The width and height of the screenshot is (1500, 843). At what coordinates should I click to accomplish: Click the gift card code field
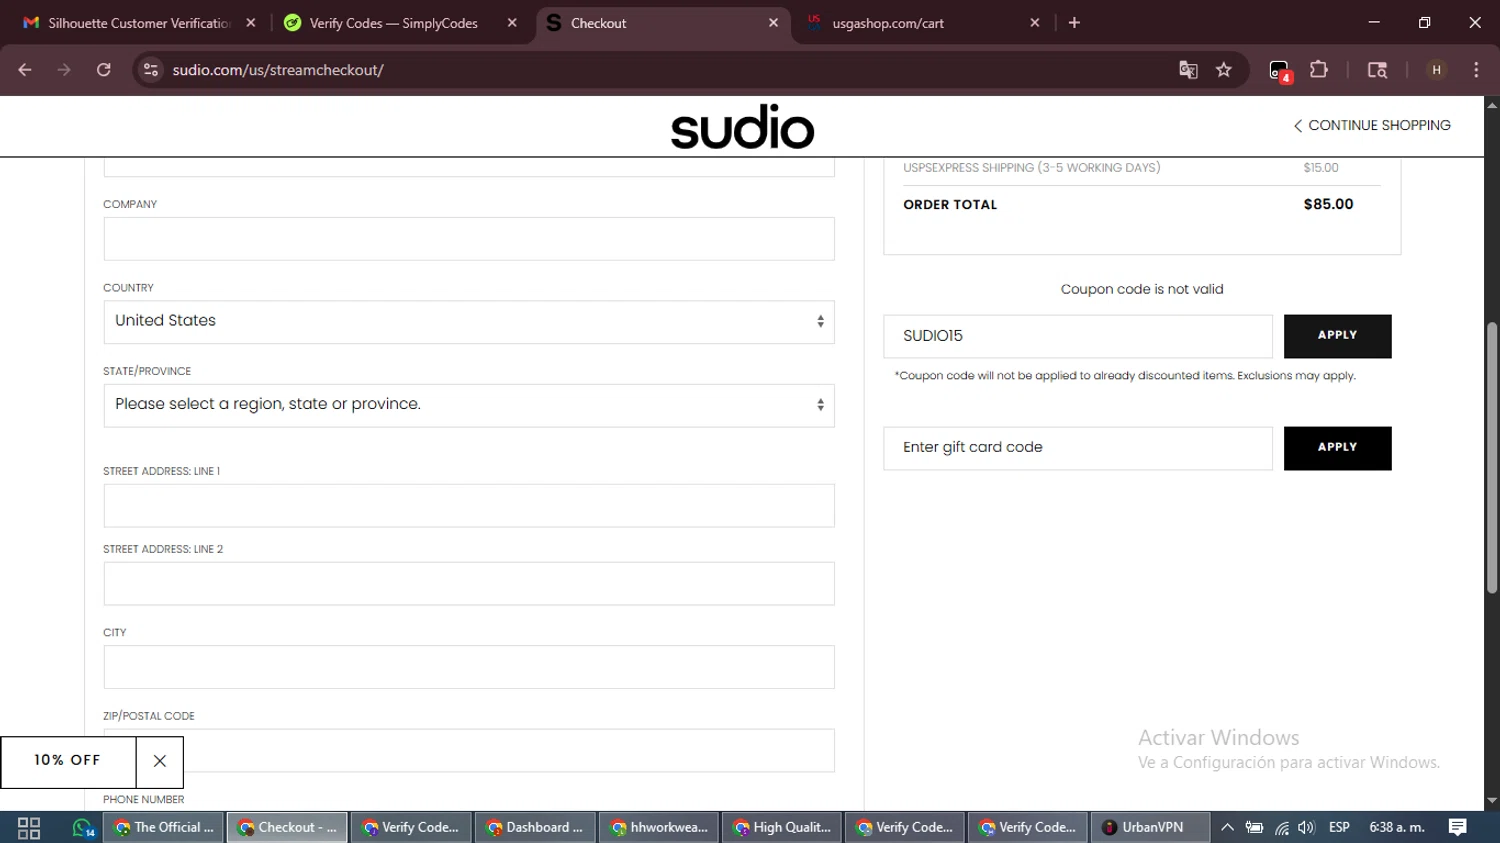pos(1078,448)
